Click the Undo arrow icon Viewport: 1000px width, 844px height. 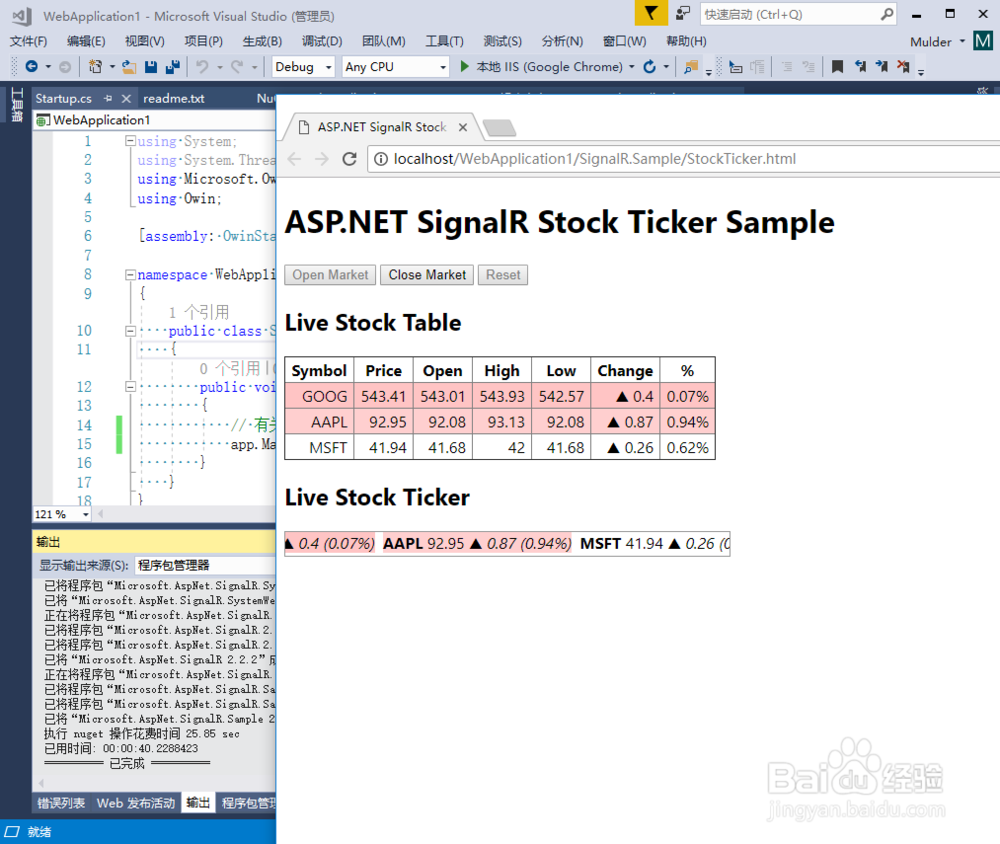click(202, 66)
